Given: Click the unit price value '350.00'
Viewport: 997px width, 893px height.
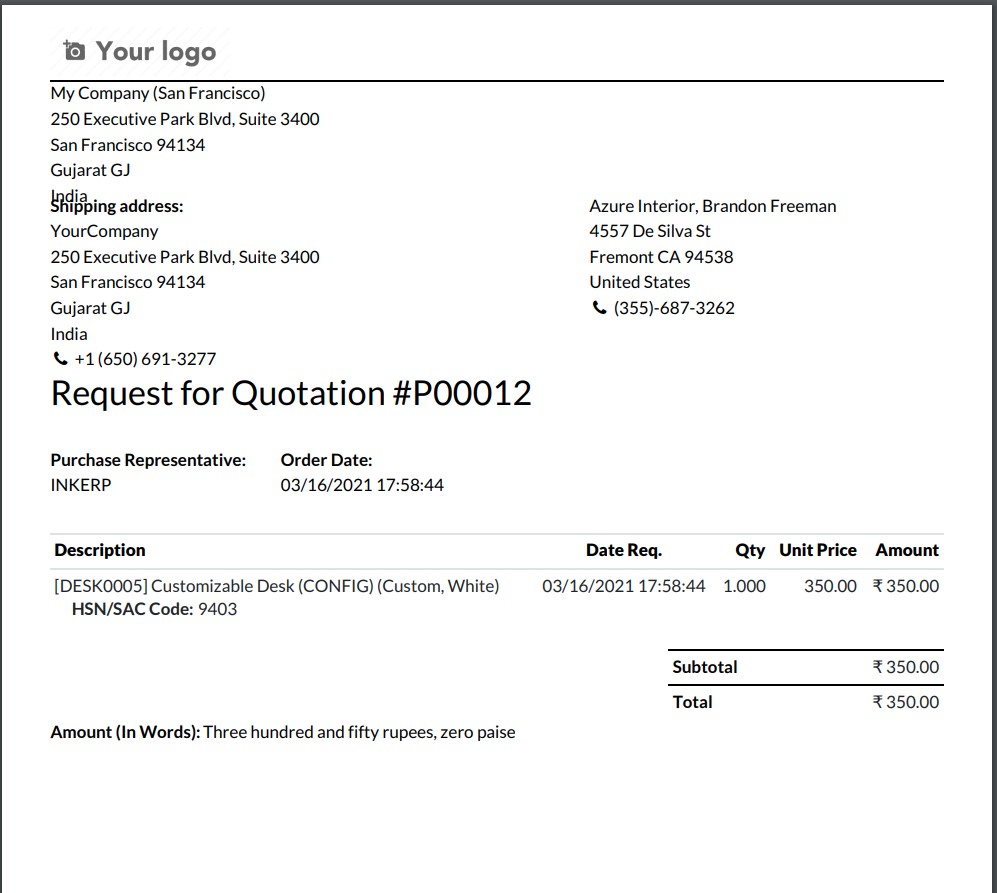Looking at the screenshot, I should coord(830,586).
